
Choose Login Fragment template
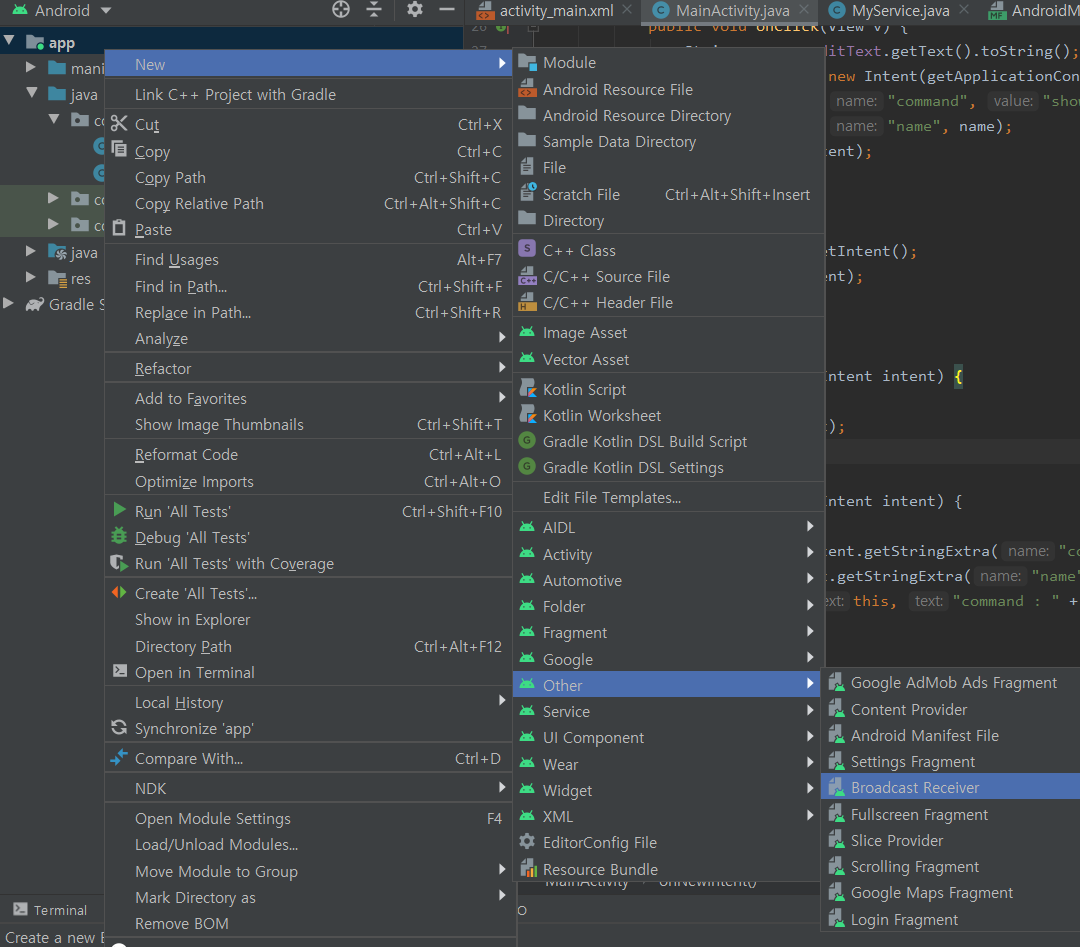[x=951, y=919]
